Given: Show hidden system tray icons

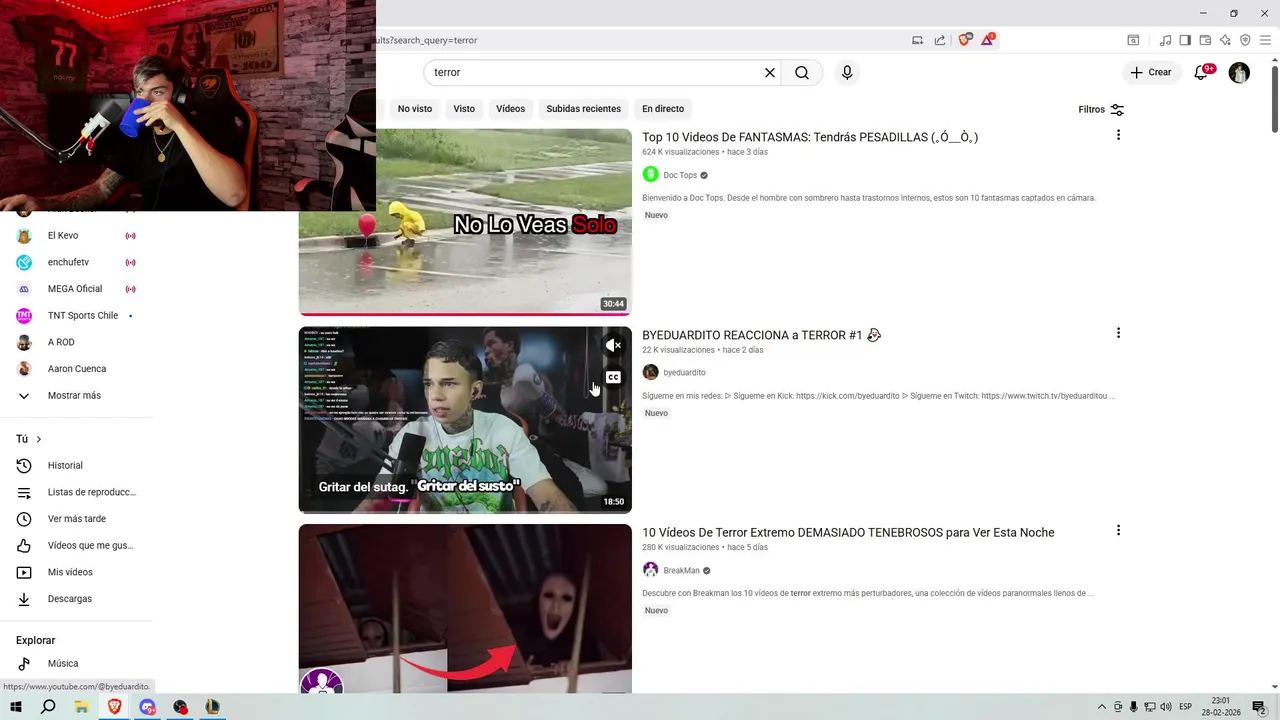Looking at the screenshot, I should [x=1102, y=707].
